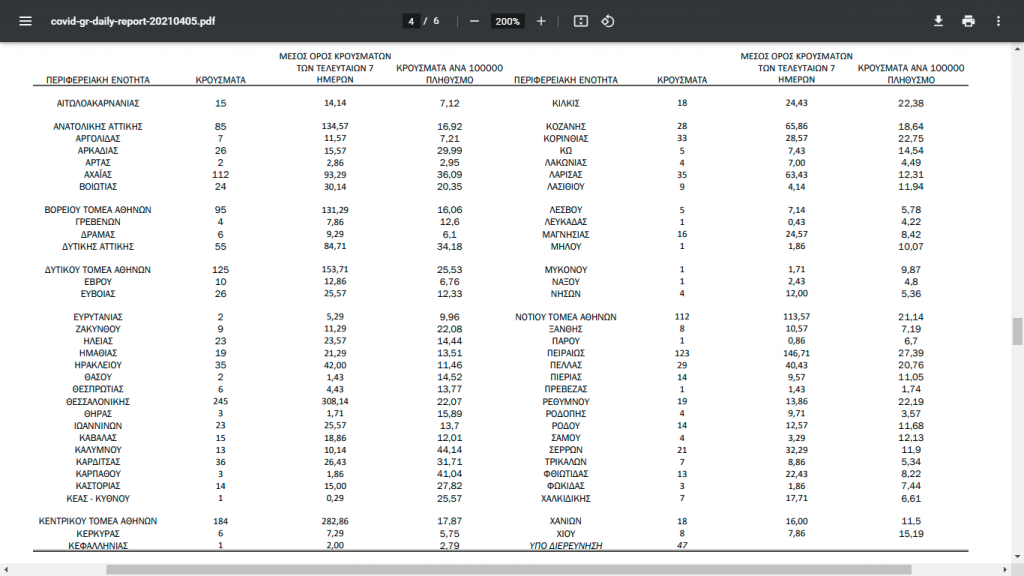This screenshot has height=576, width=1024.
Task: Select the page number field showing 4
Action: coord(411,21)
